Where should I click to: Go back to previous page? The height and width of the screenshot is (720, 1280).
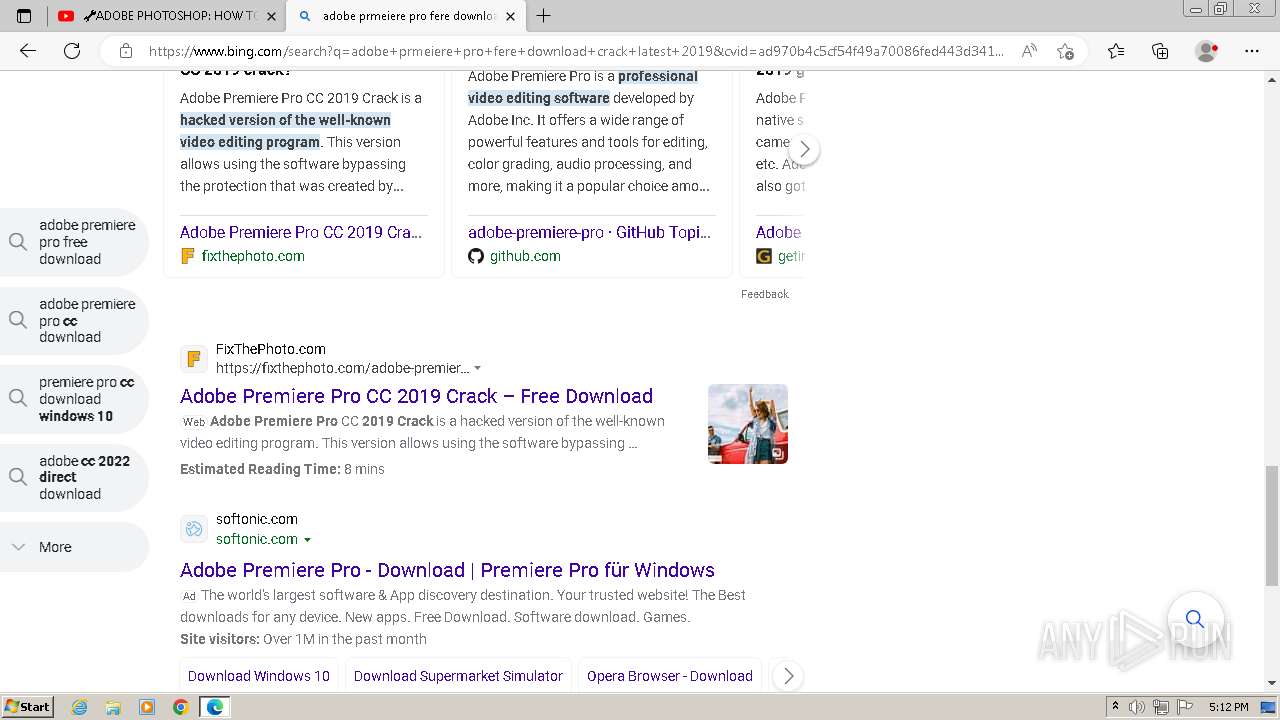pos(28,51)
